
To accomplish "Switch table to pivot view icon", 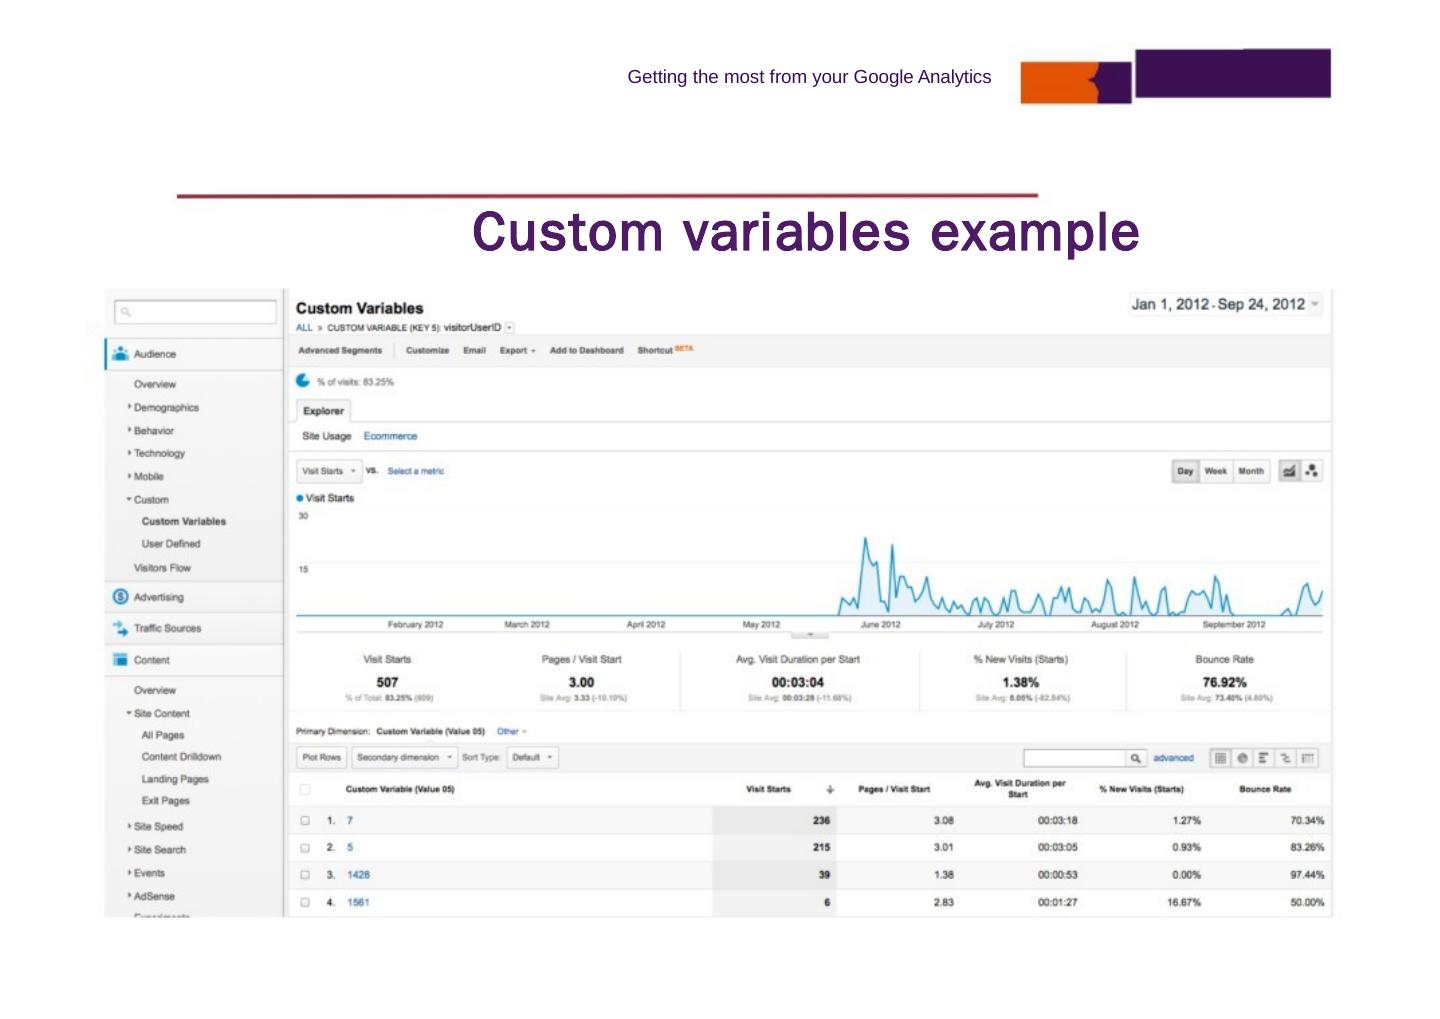I will coord(1307,758).
